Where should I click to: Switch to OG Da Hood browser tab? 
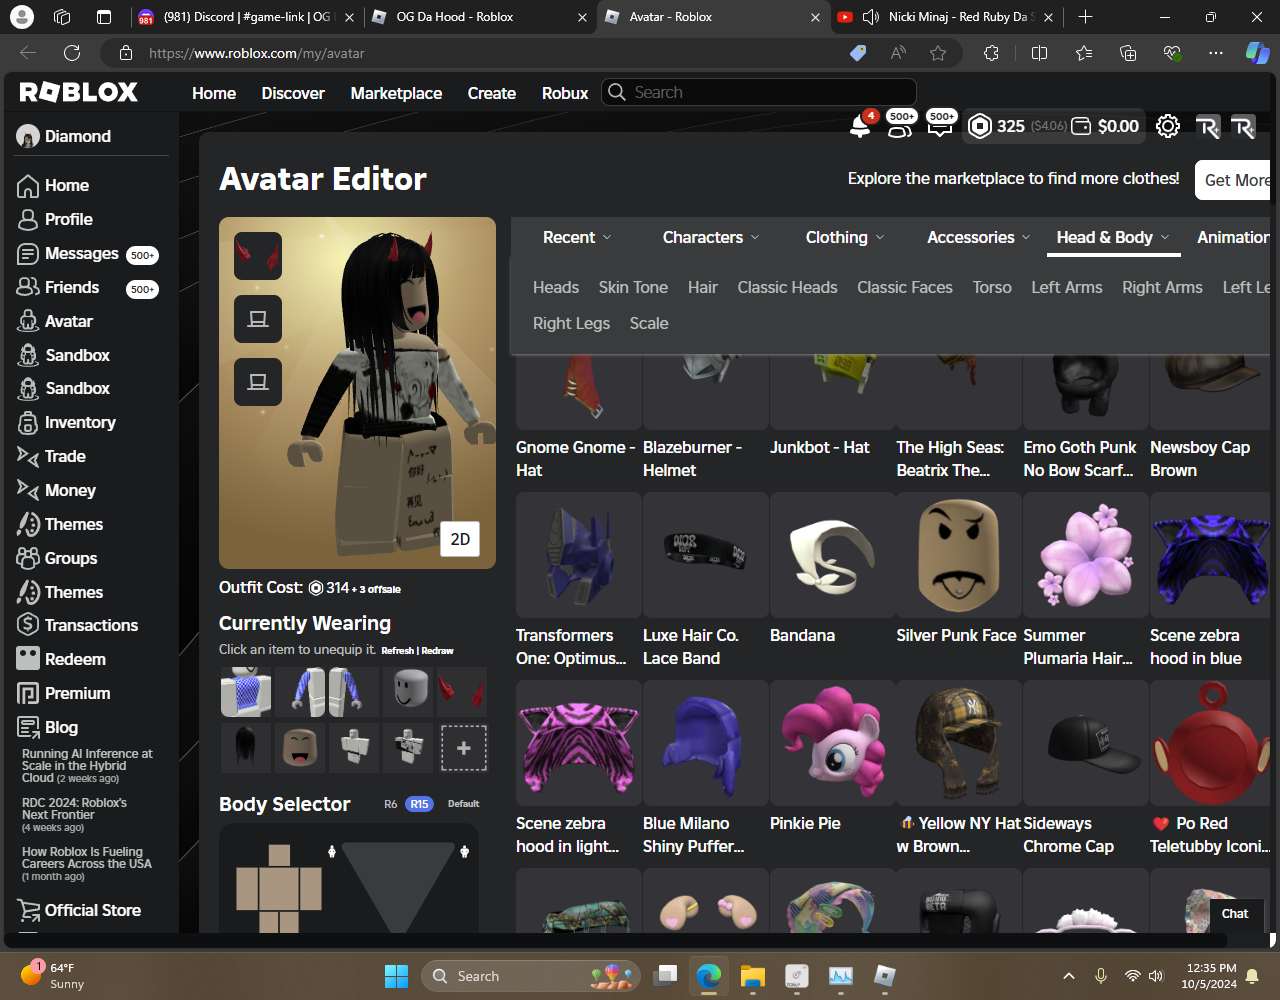tap(479, 17)
